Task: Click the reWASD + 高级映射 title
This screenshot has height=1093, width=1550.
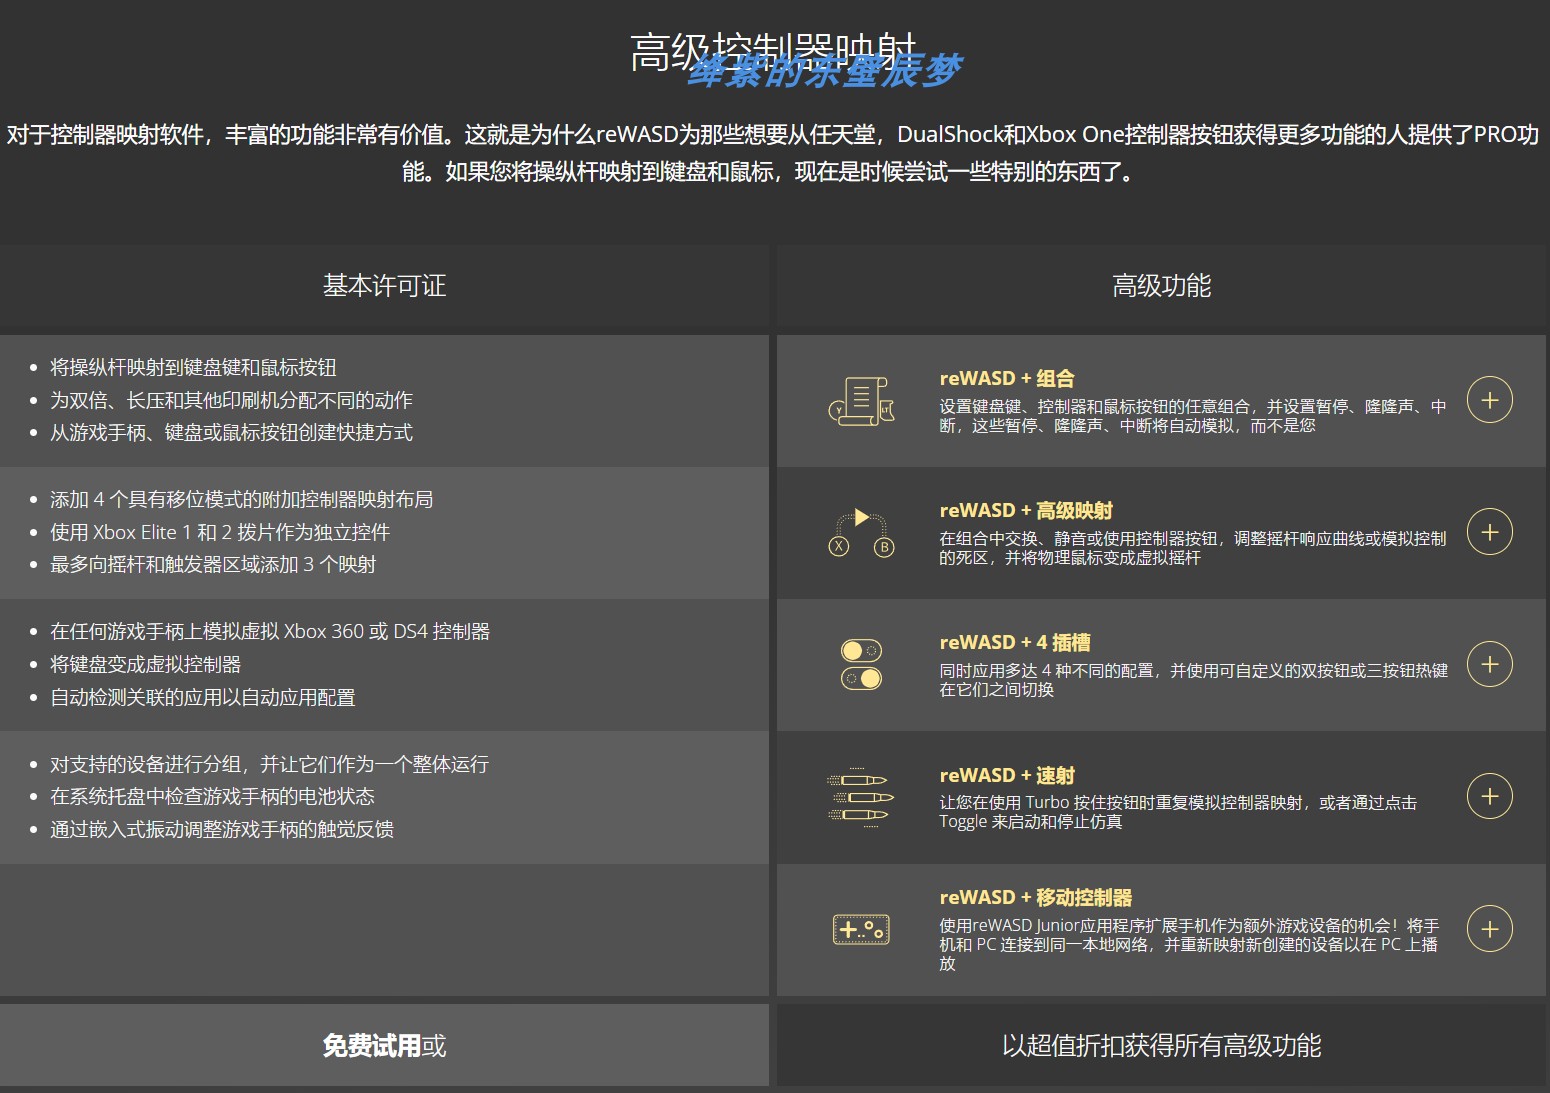Action: (1026, 510)
